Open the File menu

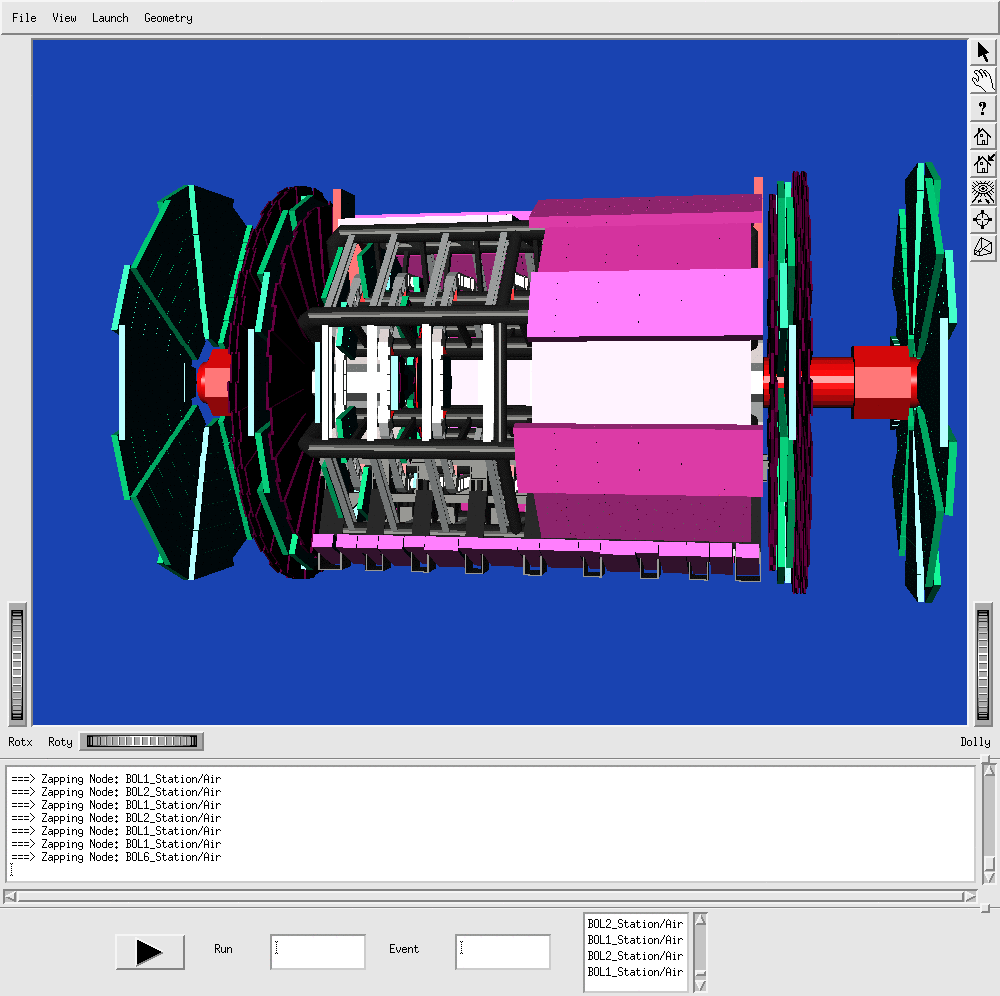[24, 18]
